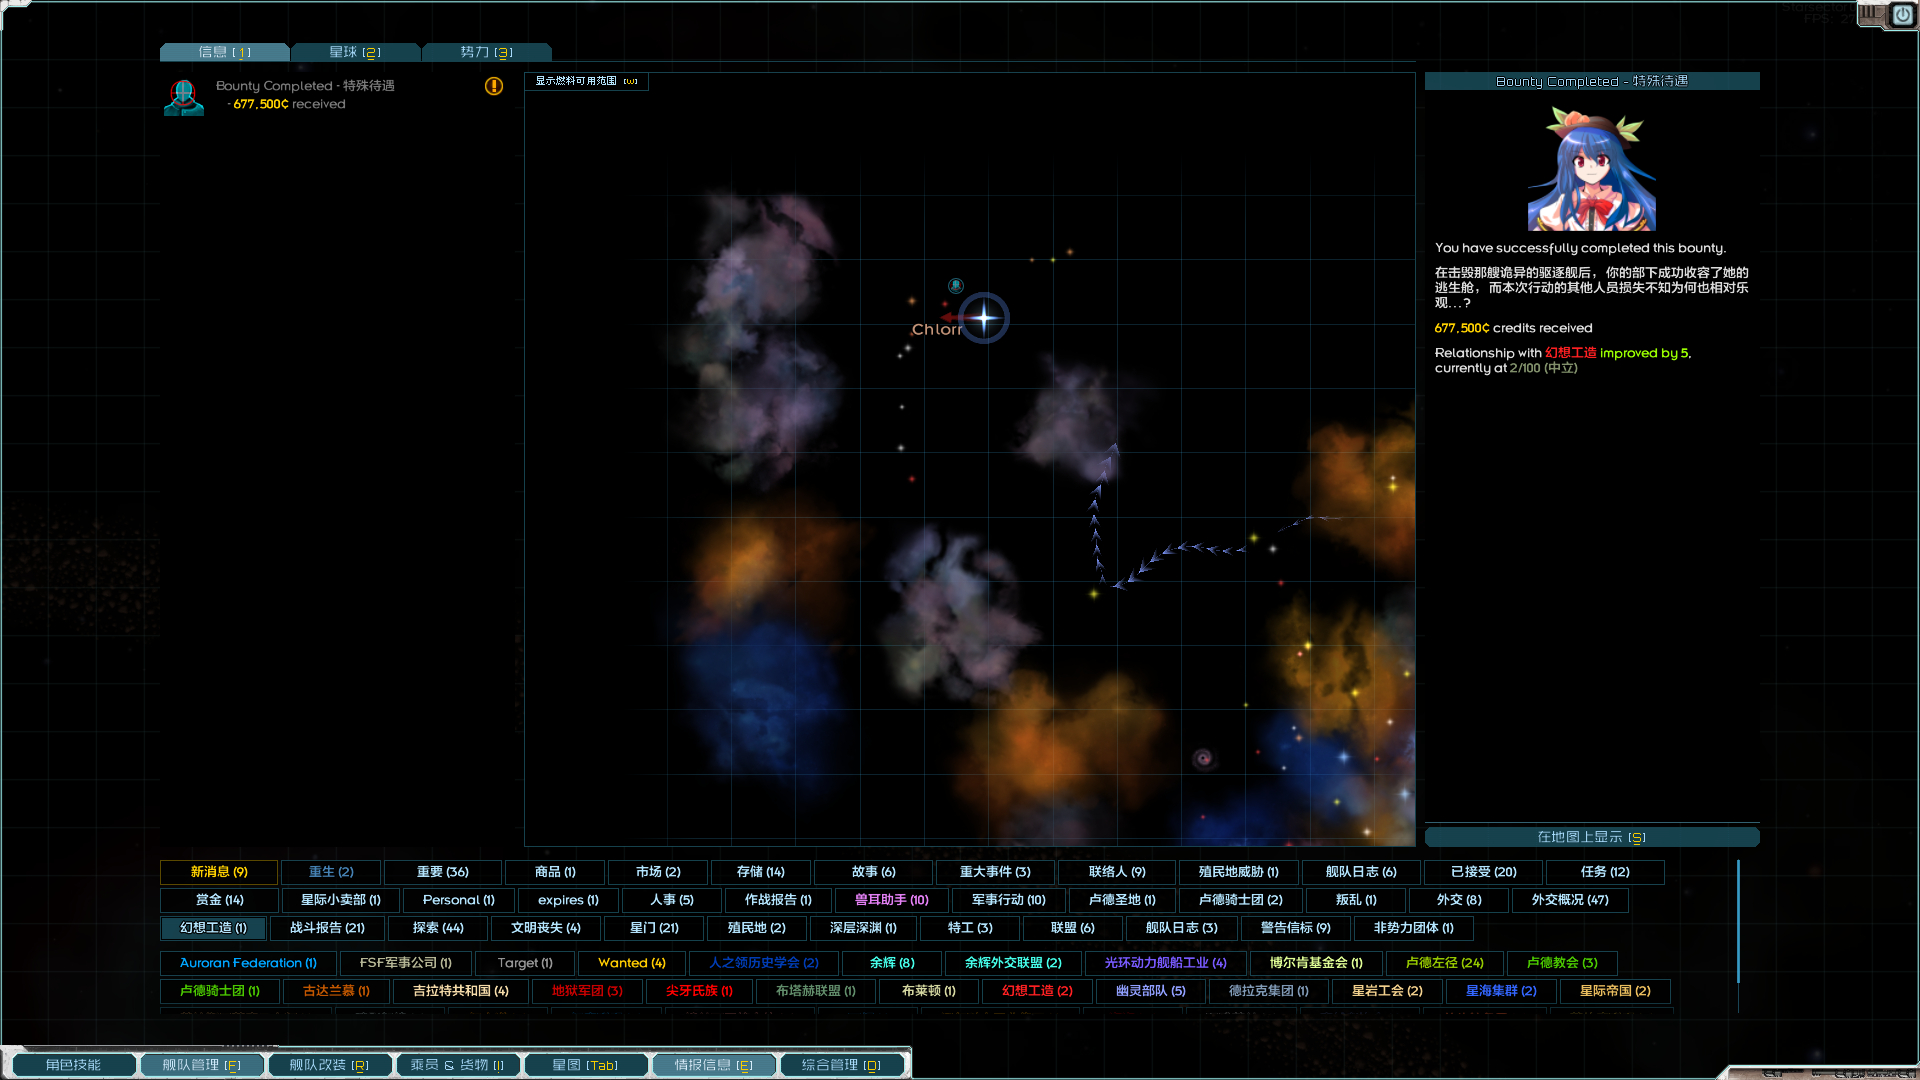Screen dimensions: 1920x1080
Task: Open 舰队改装 [R] refit screen
Action: pyautogui.click(x=329, y=1065)
